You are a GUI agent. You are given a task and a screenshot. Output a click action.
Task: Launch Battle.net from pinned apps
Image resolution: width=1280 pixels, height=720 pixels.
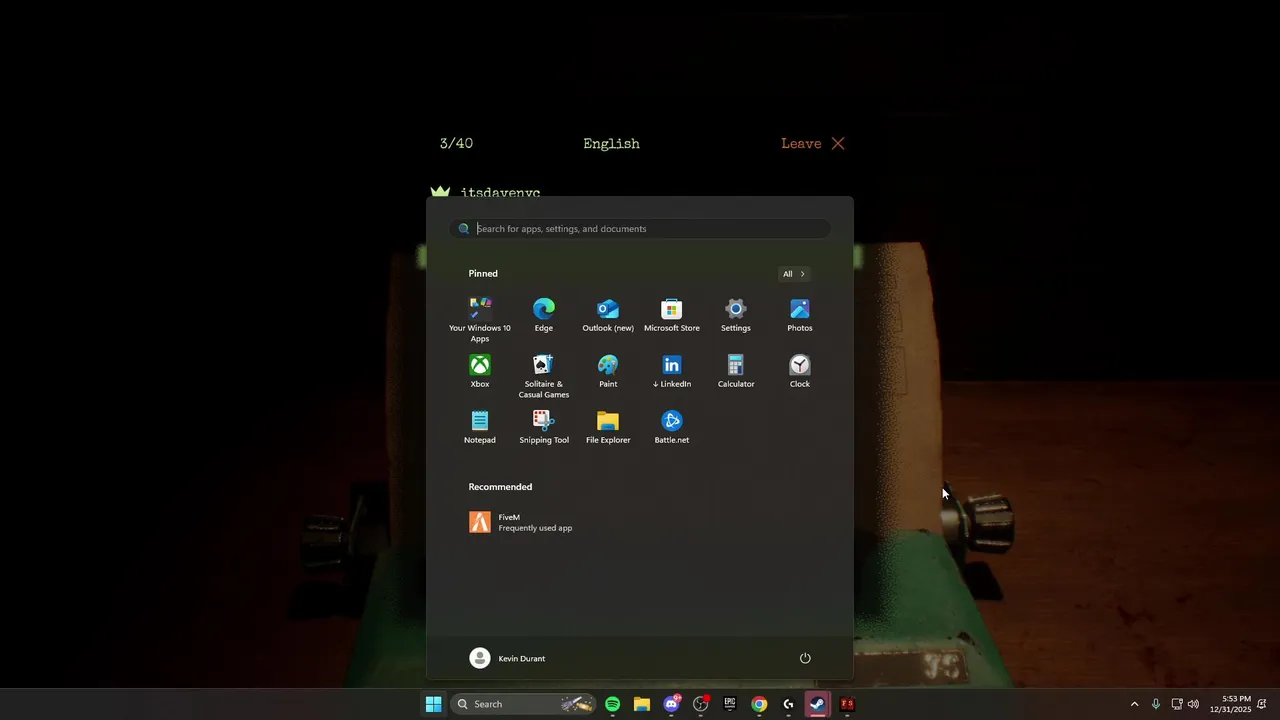(672, 427)
